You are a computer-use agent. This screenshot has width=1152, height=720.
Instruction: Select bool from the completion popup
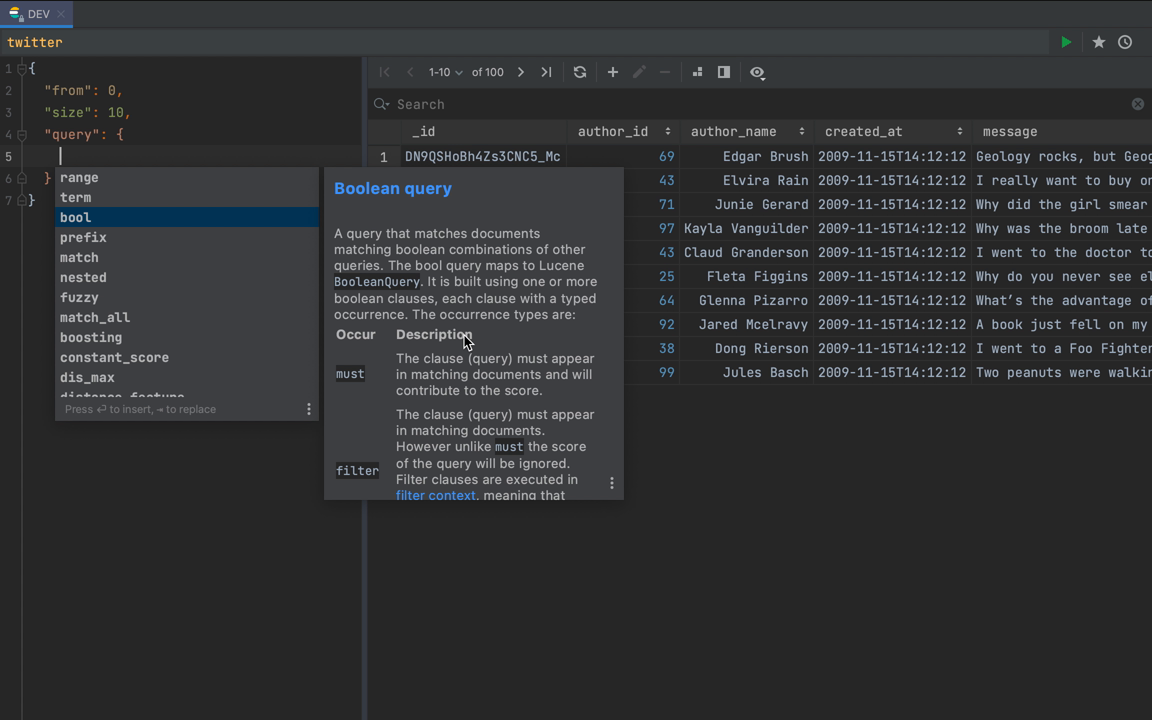tap(75, 217)
